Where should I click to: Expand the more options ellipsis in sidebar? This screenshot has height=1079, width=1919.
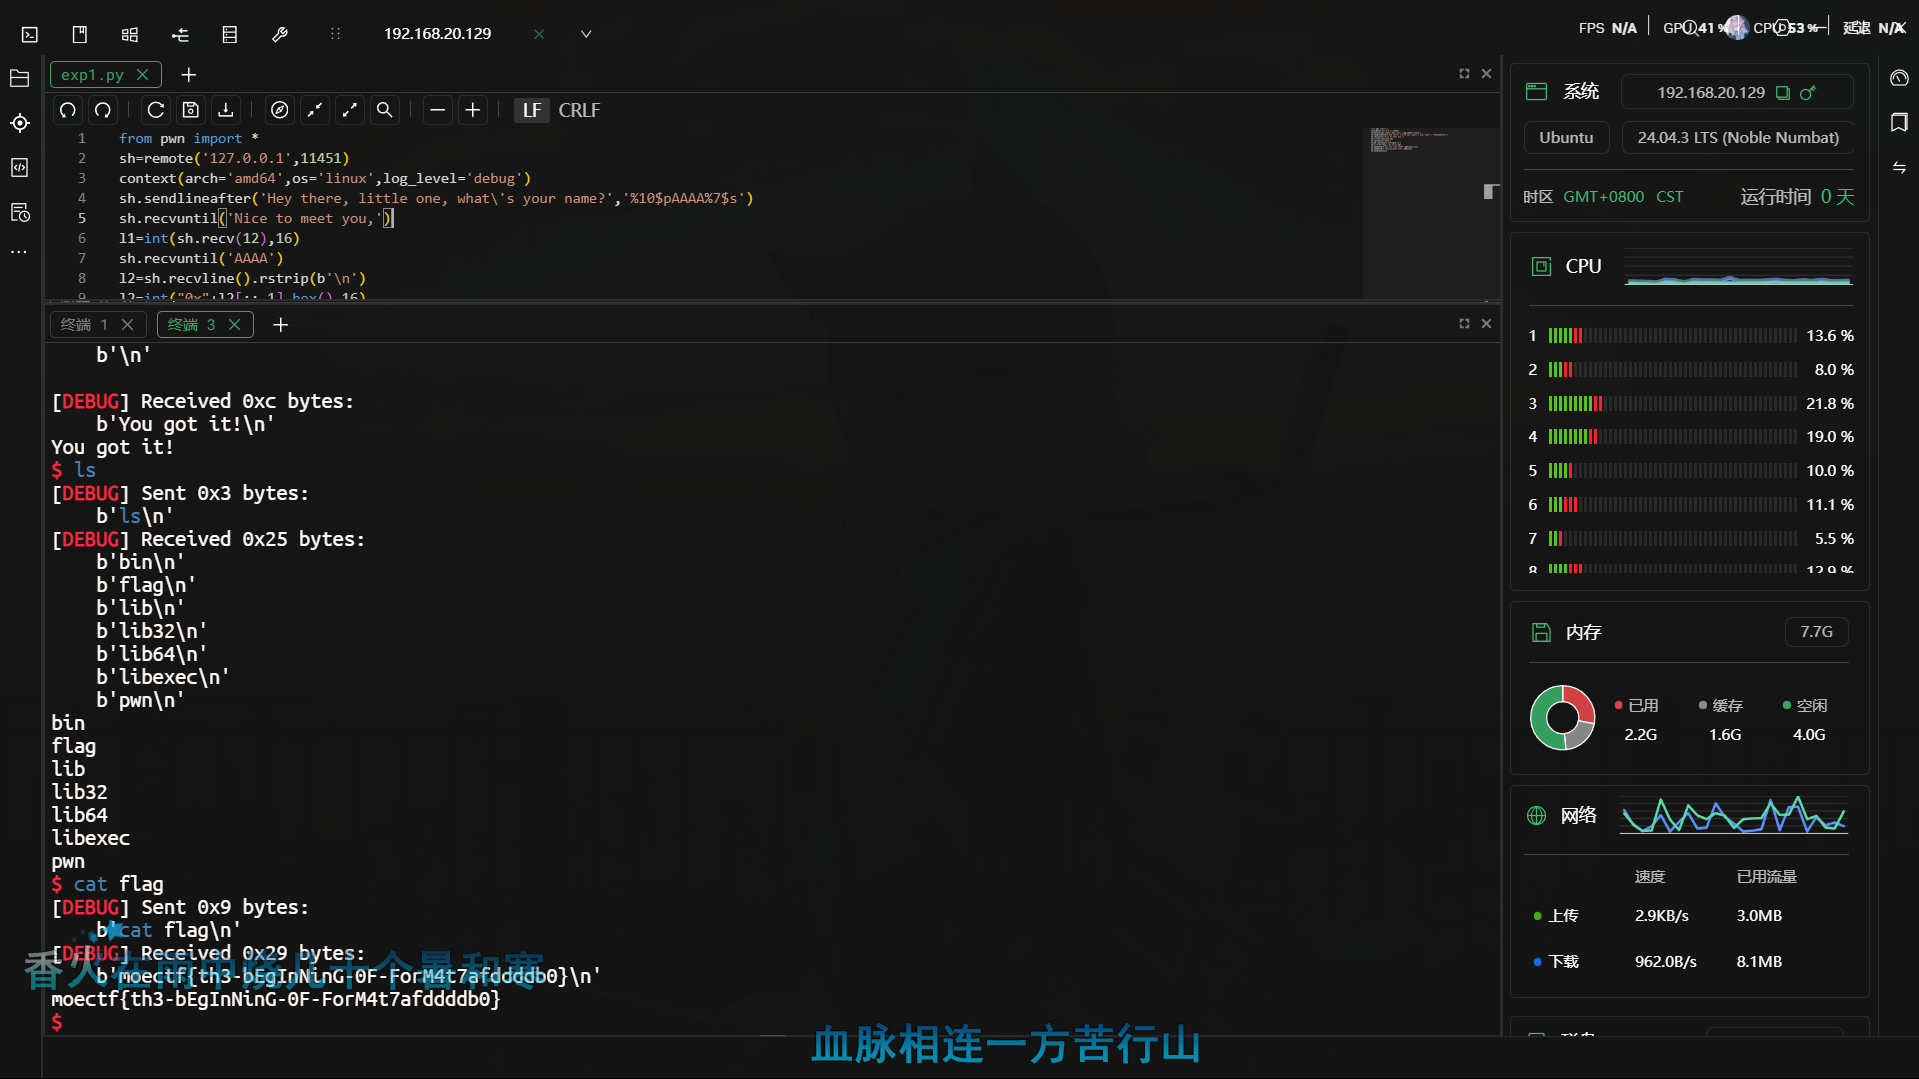coord(19,252)
